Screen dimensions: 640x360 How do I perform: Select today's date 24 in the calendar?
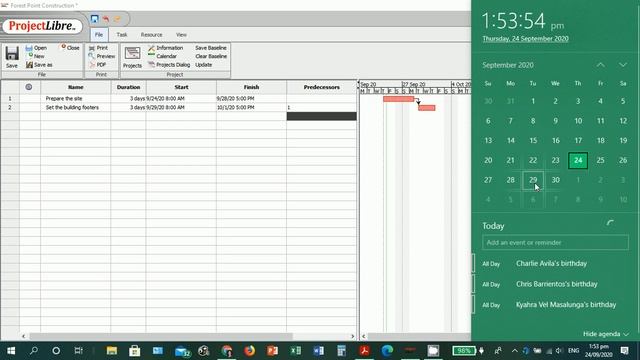pos(578,160)
